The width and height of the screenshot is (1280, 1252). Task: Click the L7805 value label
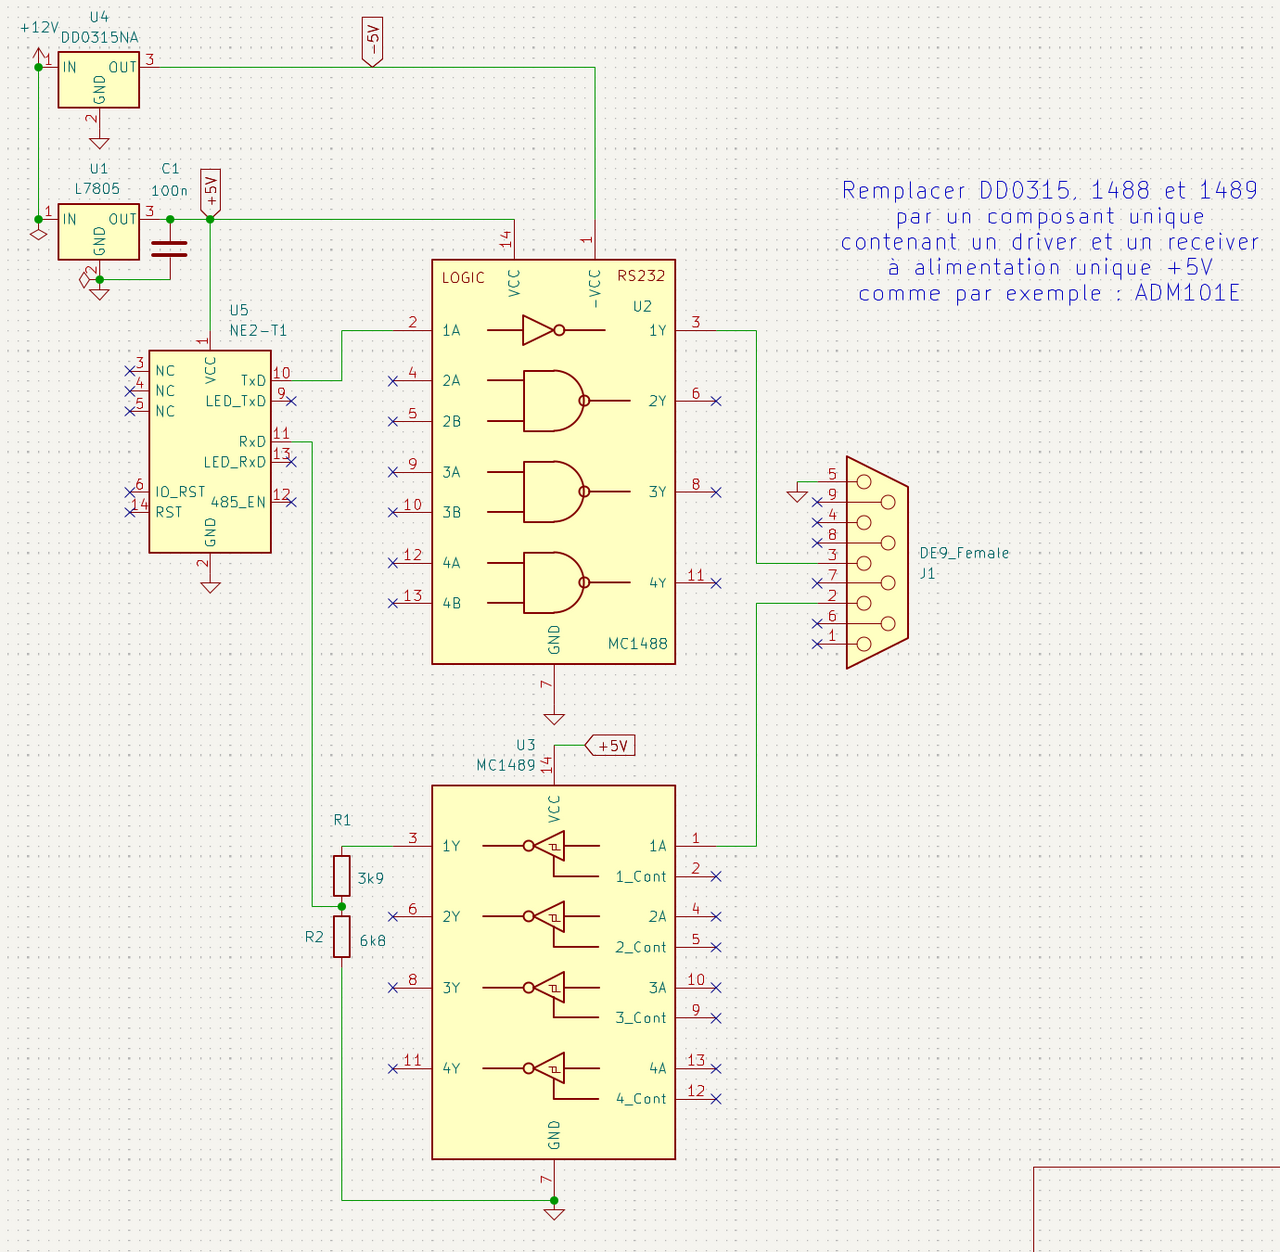[x=97, y=188]
